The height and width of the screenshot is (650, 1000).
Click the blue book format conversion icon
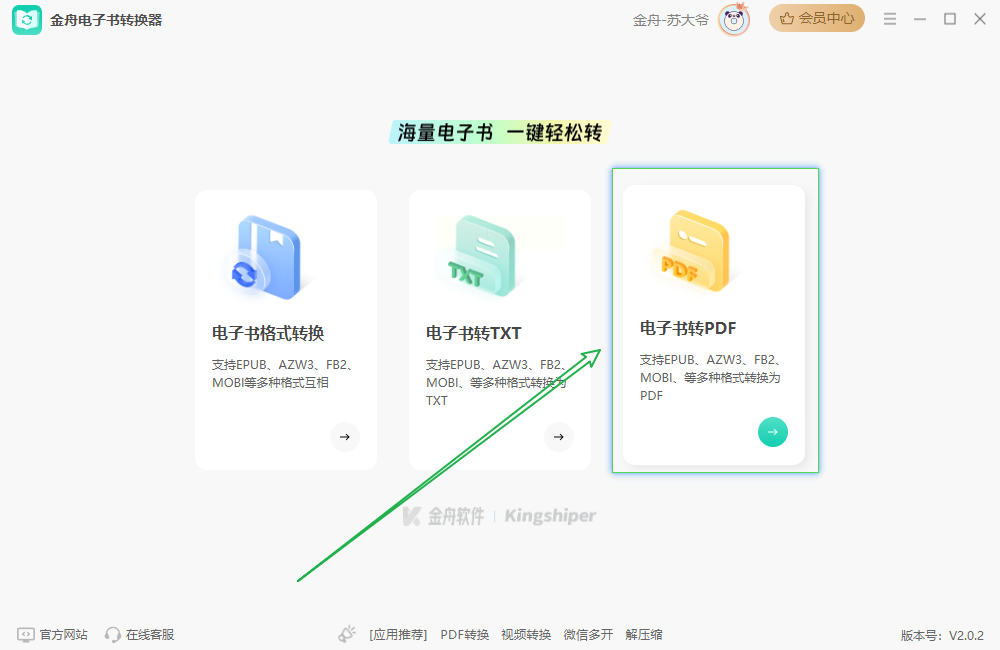coord(267,257)
